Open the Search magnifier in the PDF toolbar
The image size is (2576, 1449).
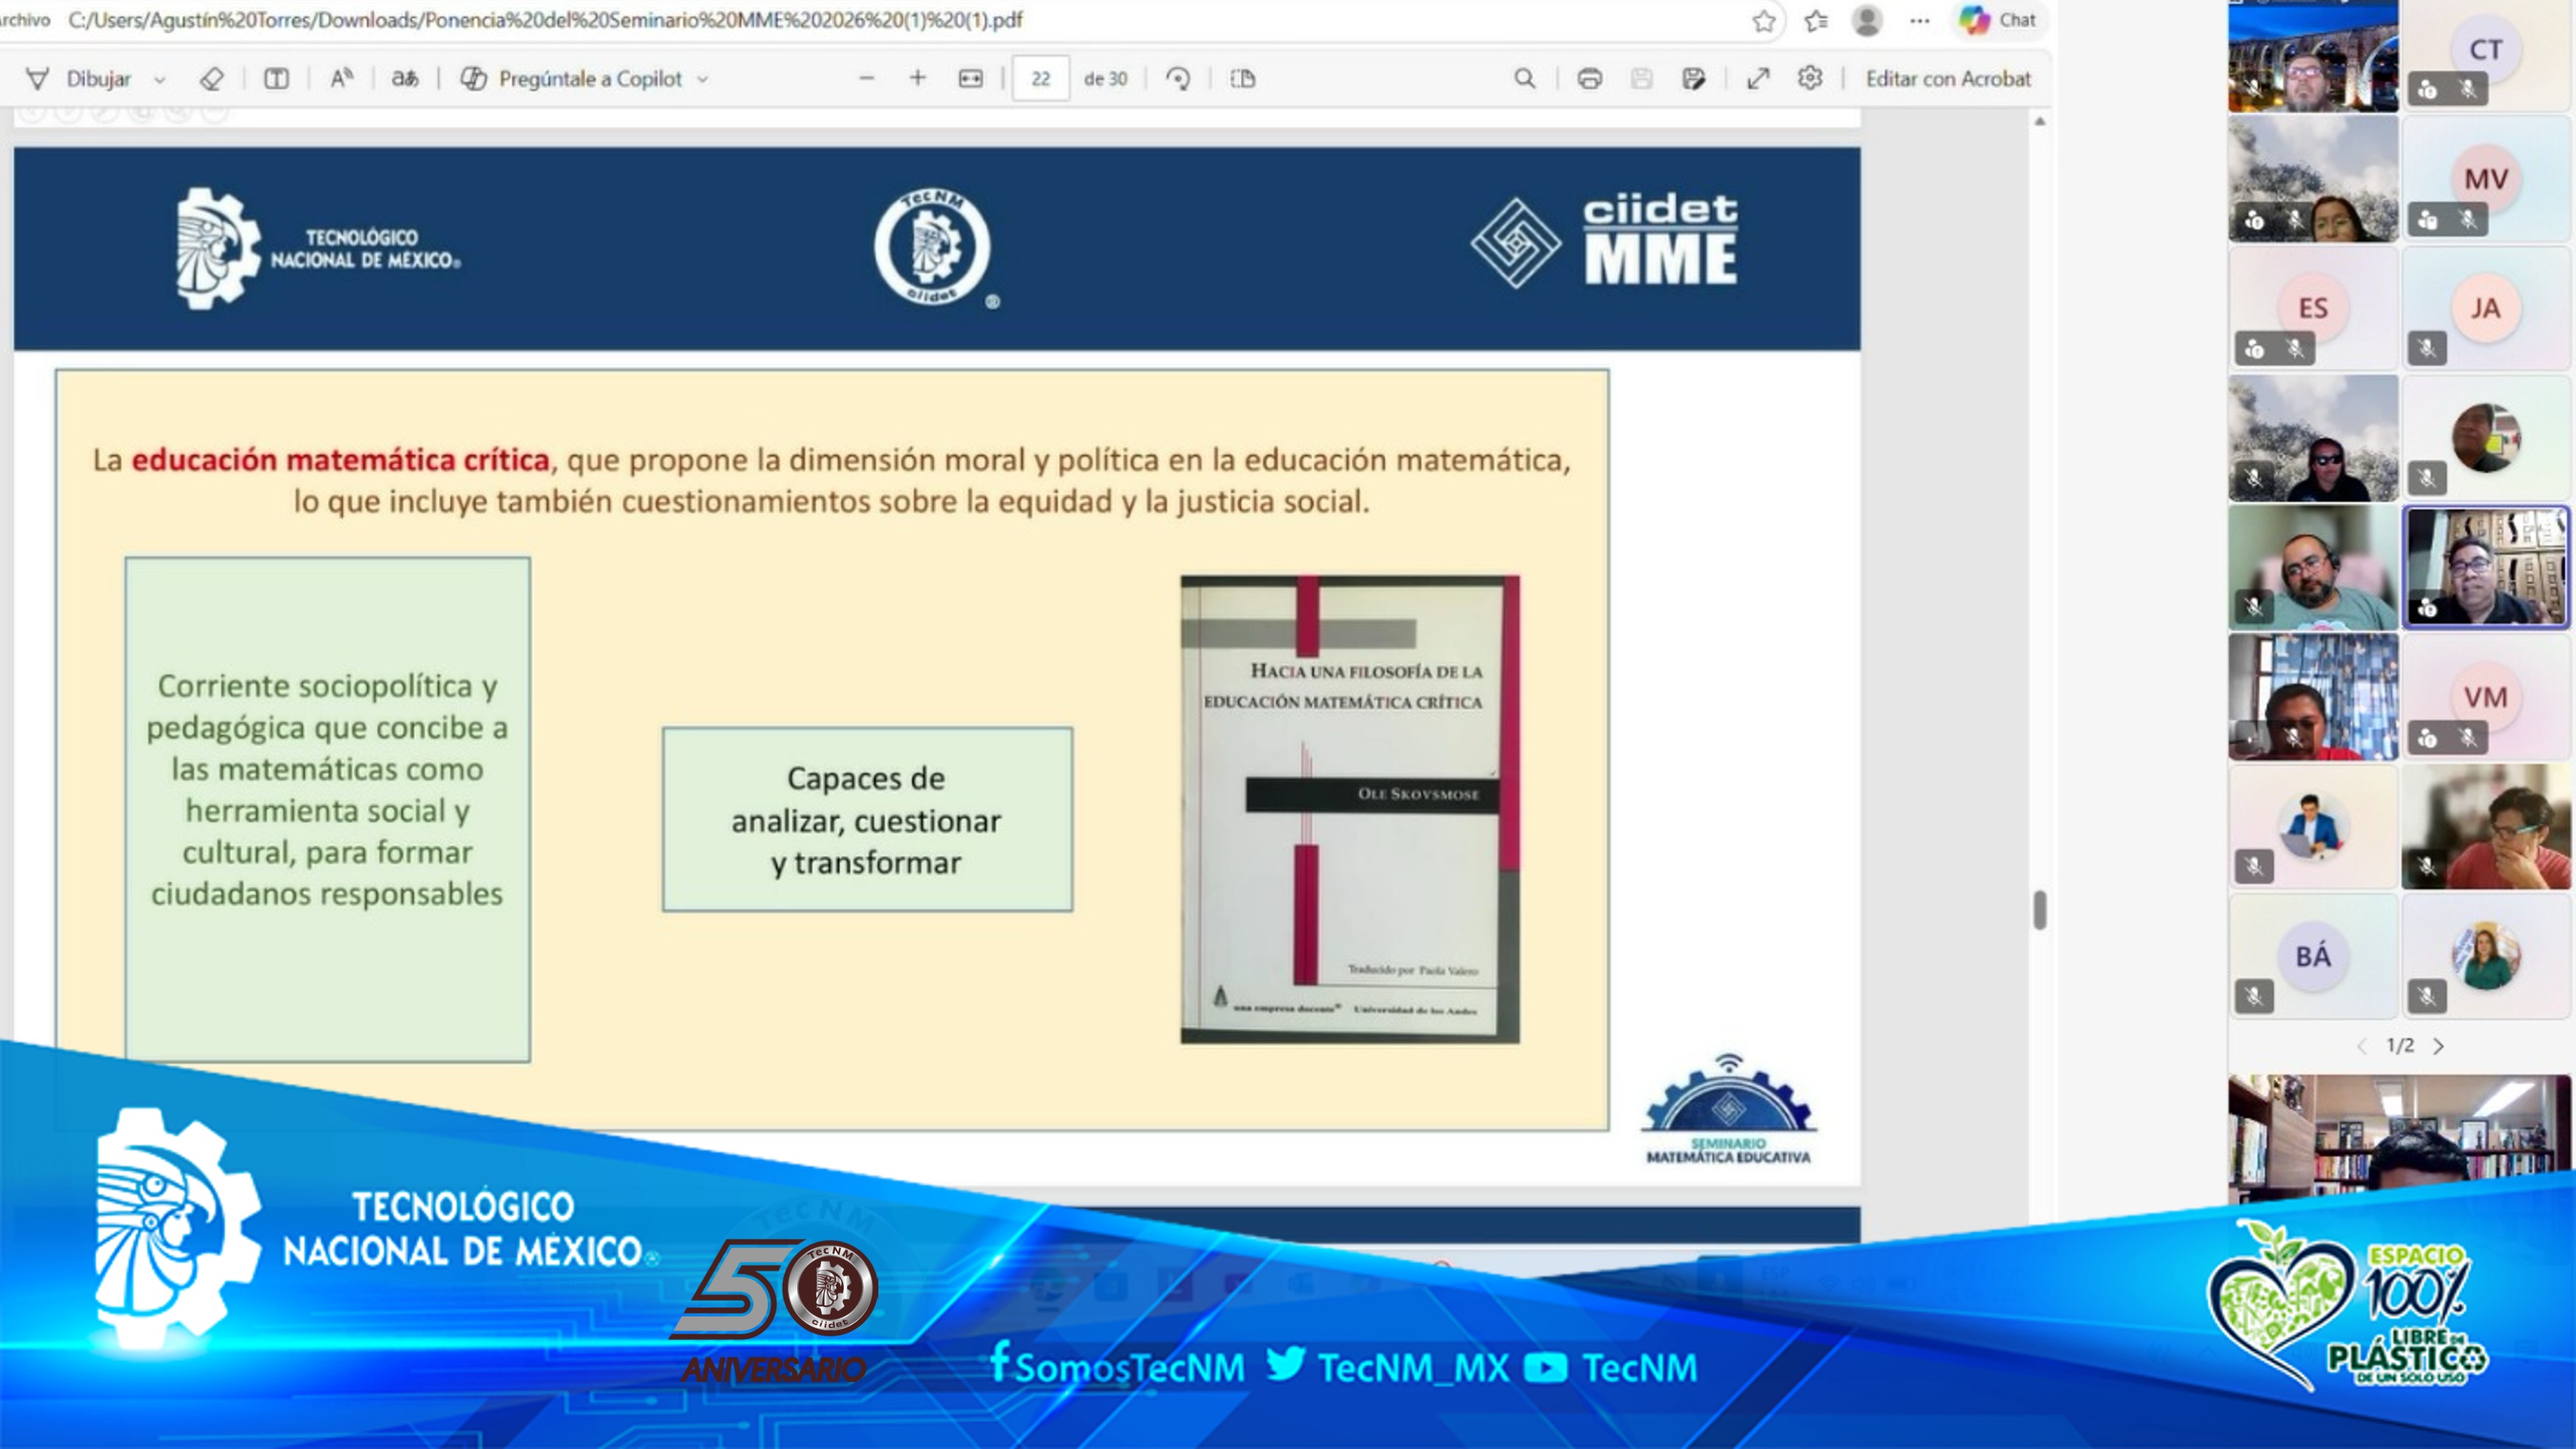1524,79
